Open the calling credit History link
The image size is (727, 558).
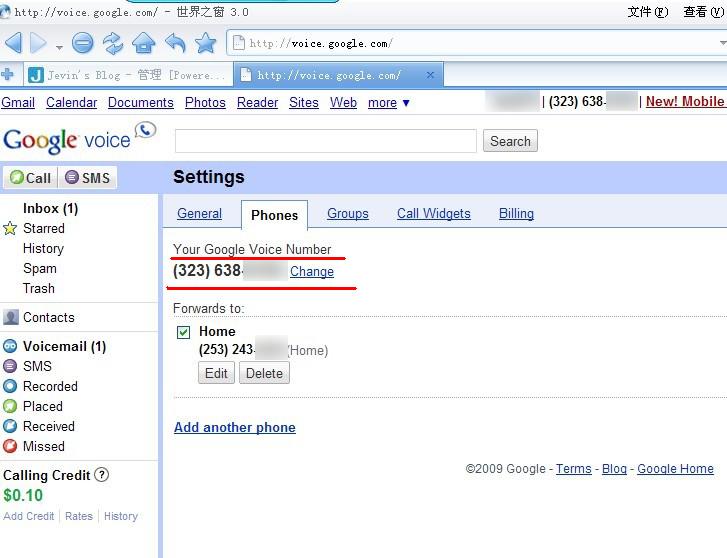tap(121, 516)
